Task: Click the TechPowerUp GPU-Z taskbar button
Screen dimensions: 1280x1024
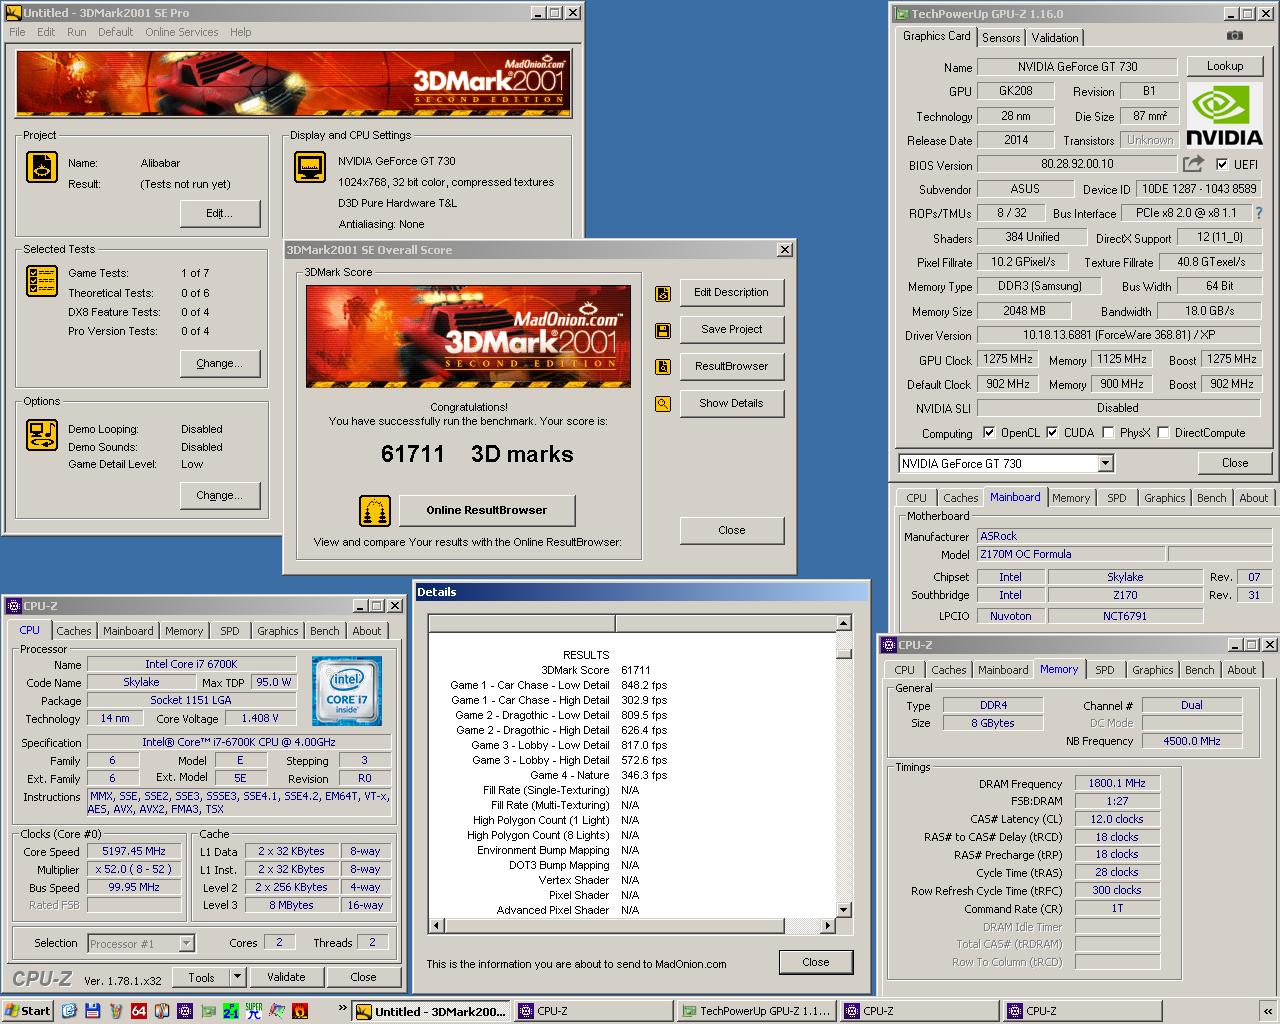Action: pos(758,1011)
